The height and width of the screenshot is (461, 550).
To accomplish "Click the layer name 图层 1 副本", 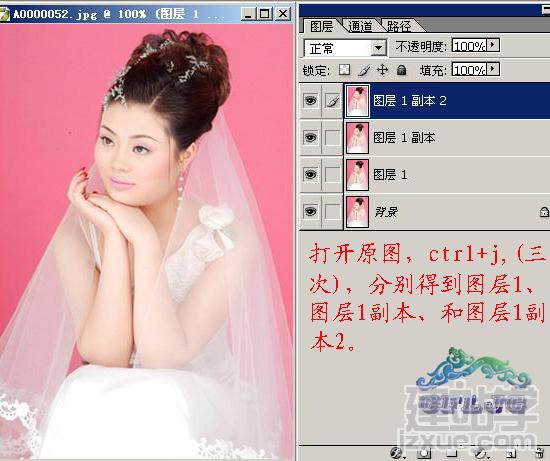I will pyautogui.click(x=404, y=138).
